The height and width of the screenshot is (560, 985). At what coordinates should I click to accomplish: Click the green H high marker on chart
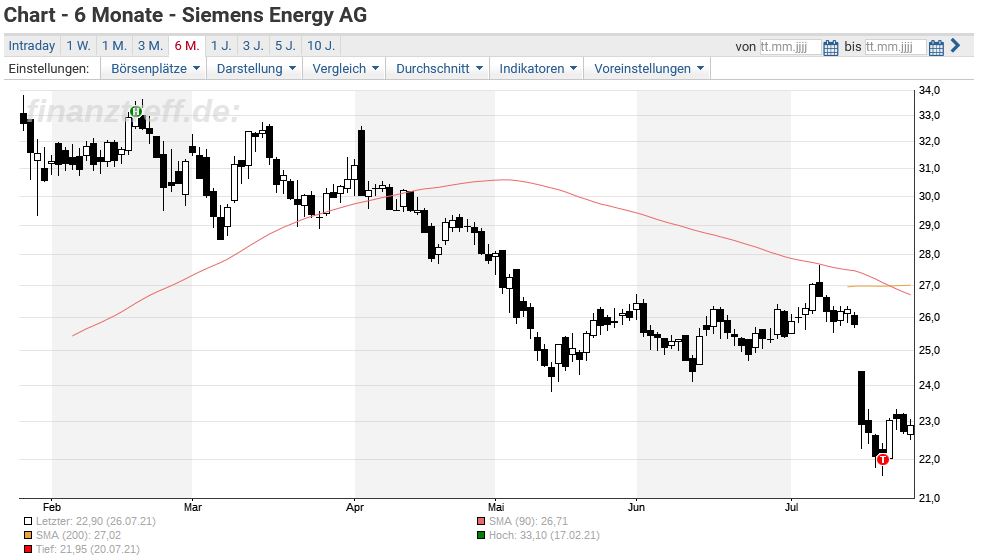point(136,112)
